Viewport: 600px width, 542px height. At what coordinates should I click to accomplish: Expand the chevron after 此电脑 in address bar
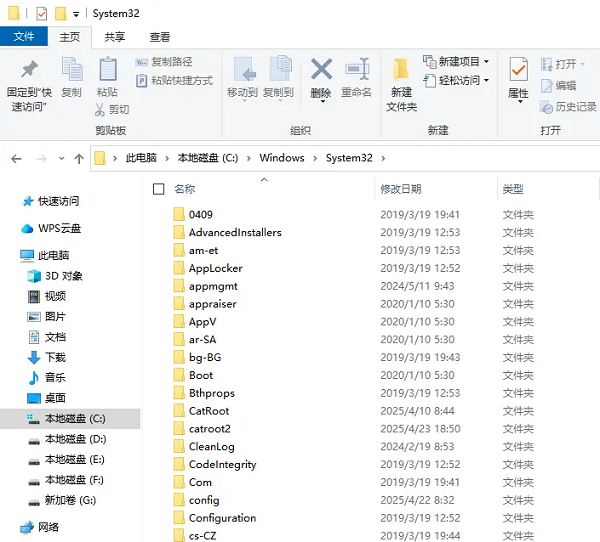[167, 158]
